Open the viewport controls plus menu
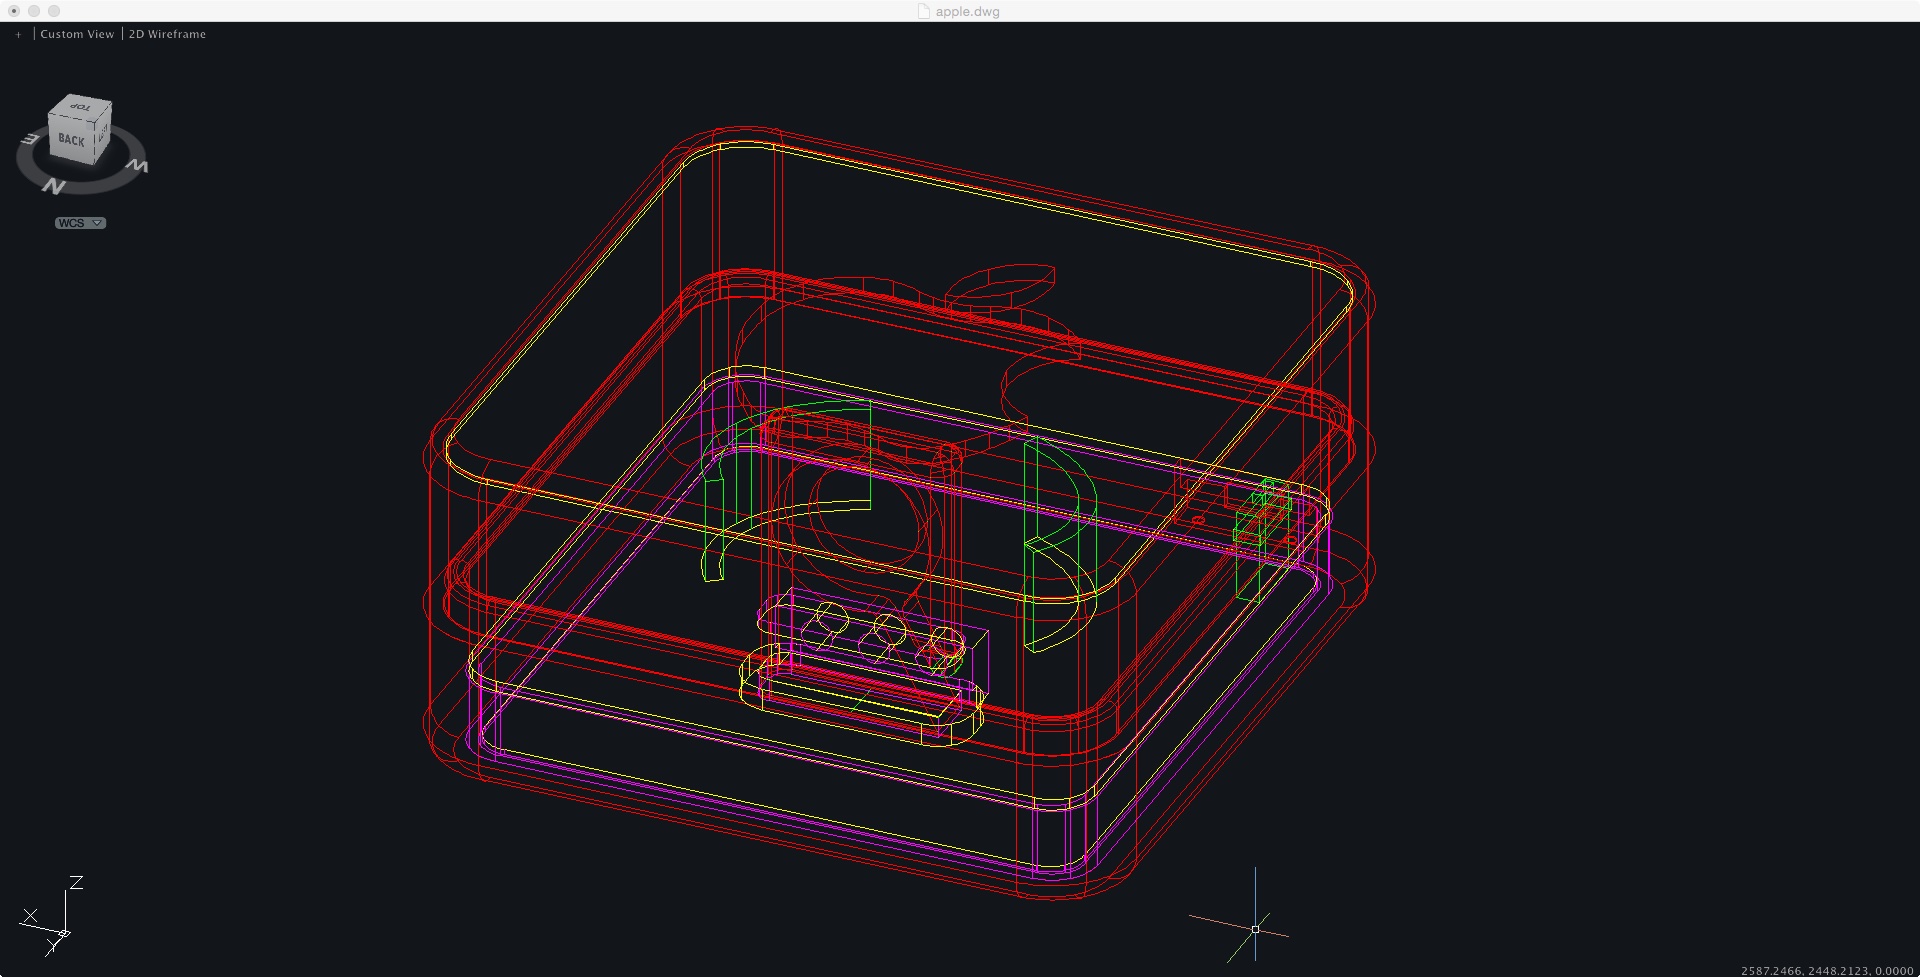 click(18, 34)
